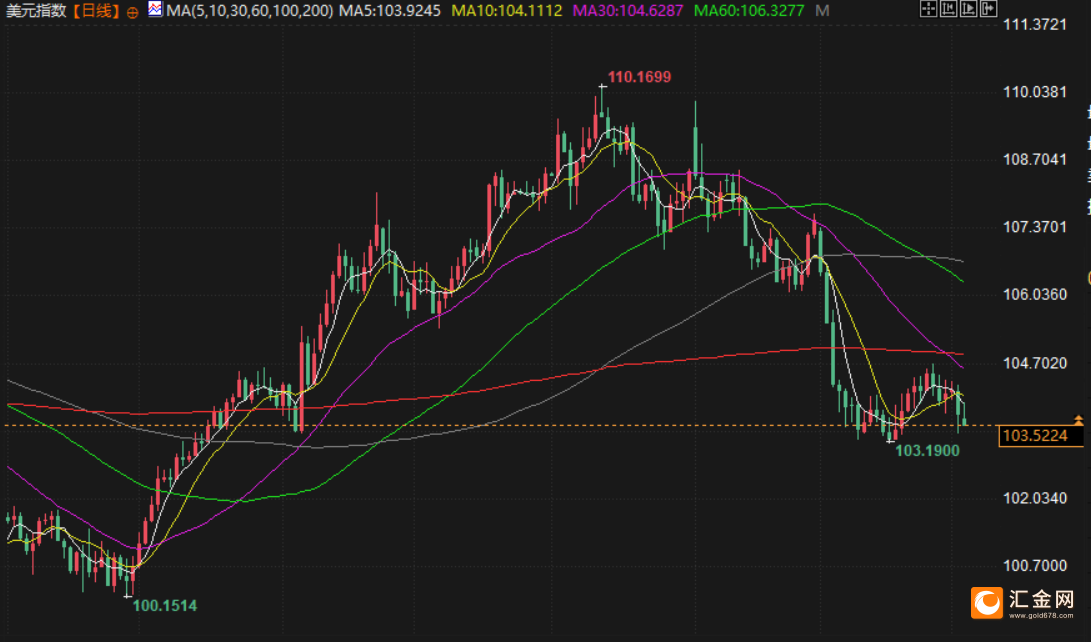Click the orange circled-plus icon after 日线

coord(132,13)
